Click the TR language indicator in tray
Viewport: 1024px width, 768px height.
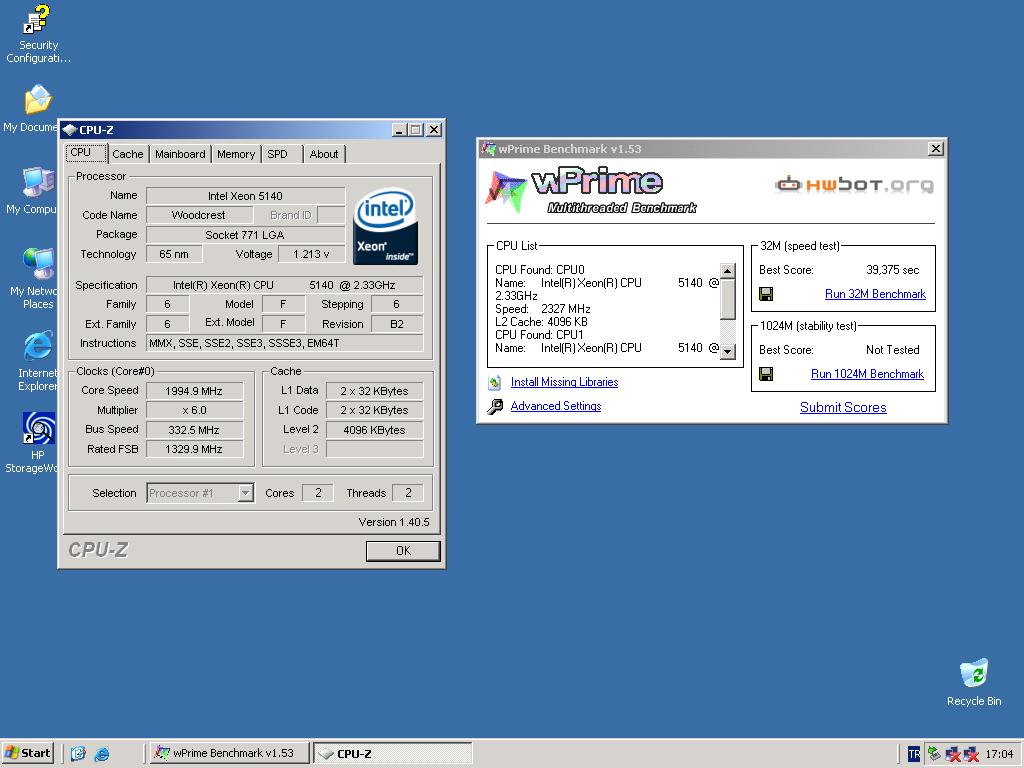click(914, 754)
